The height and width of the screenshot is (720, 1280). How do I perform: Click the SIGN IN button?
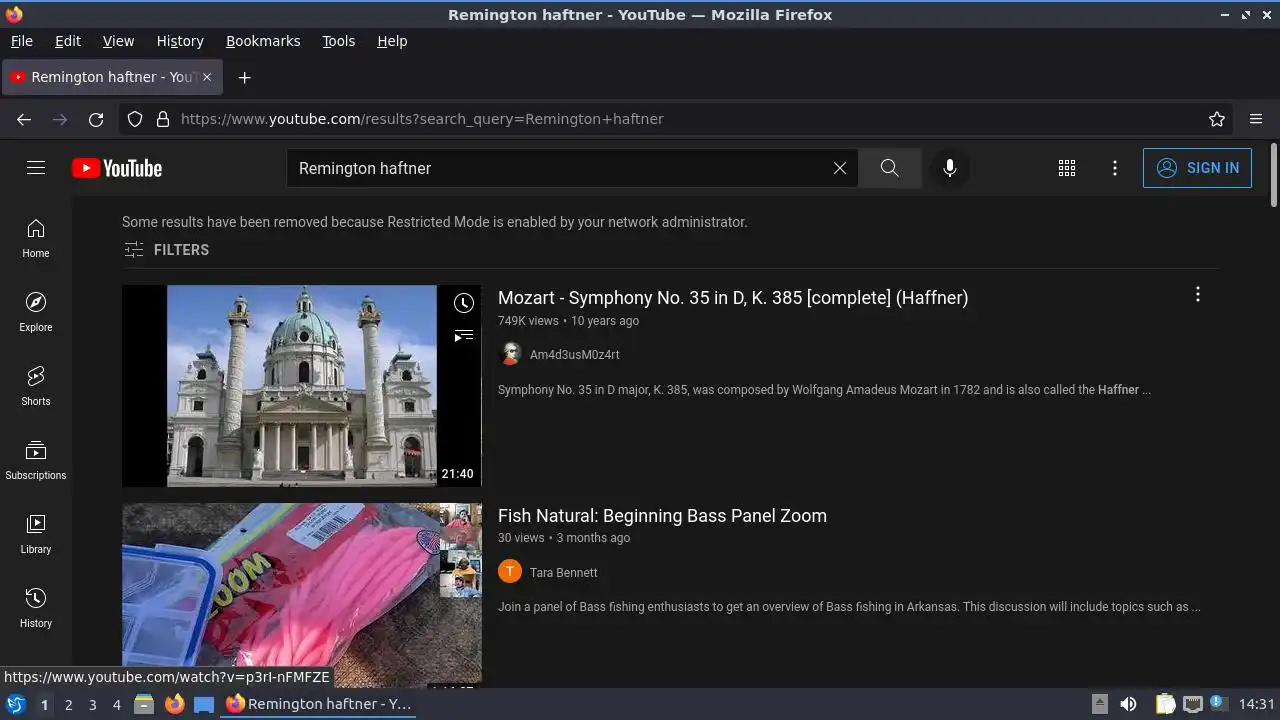click(x=1197, y=168)
